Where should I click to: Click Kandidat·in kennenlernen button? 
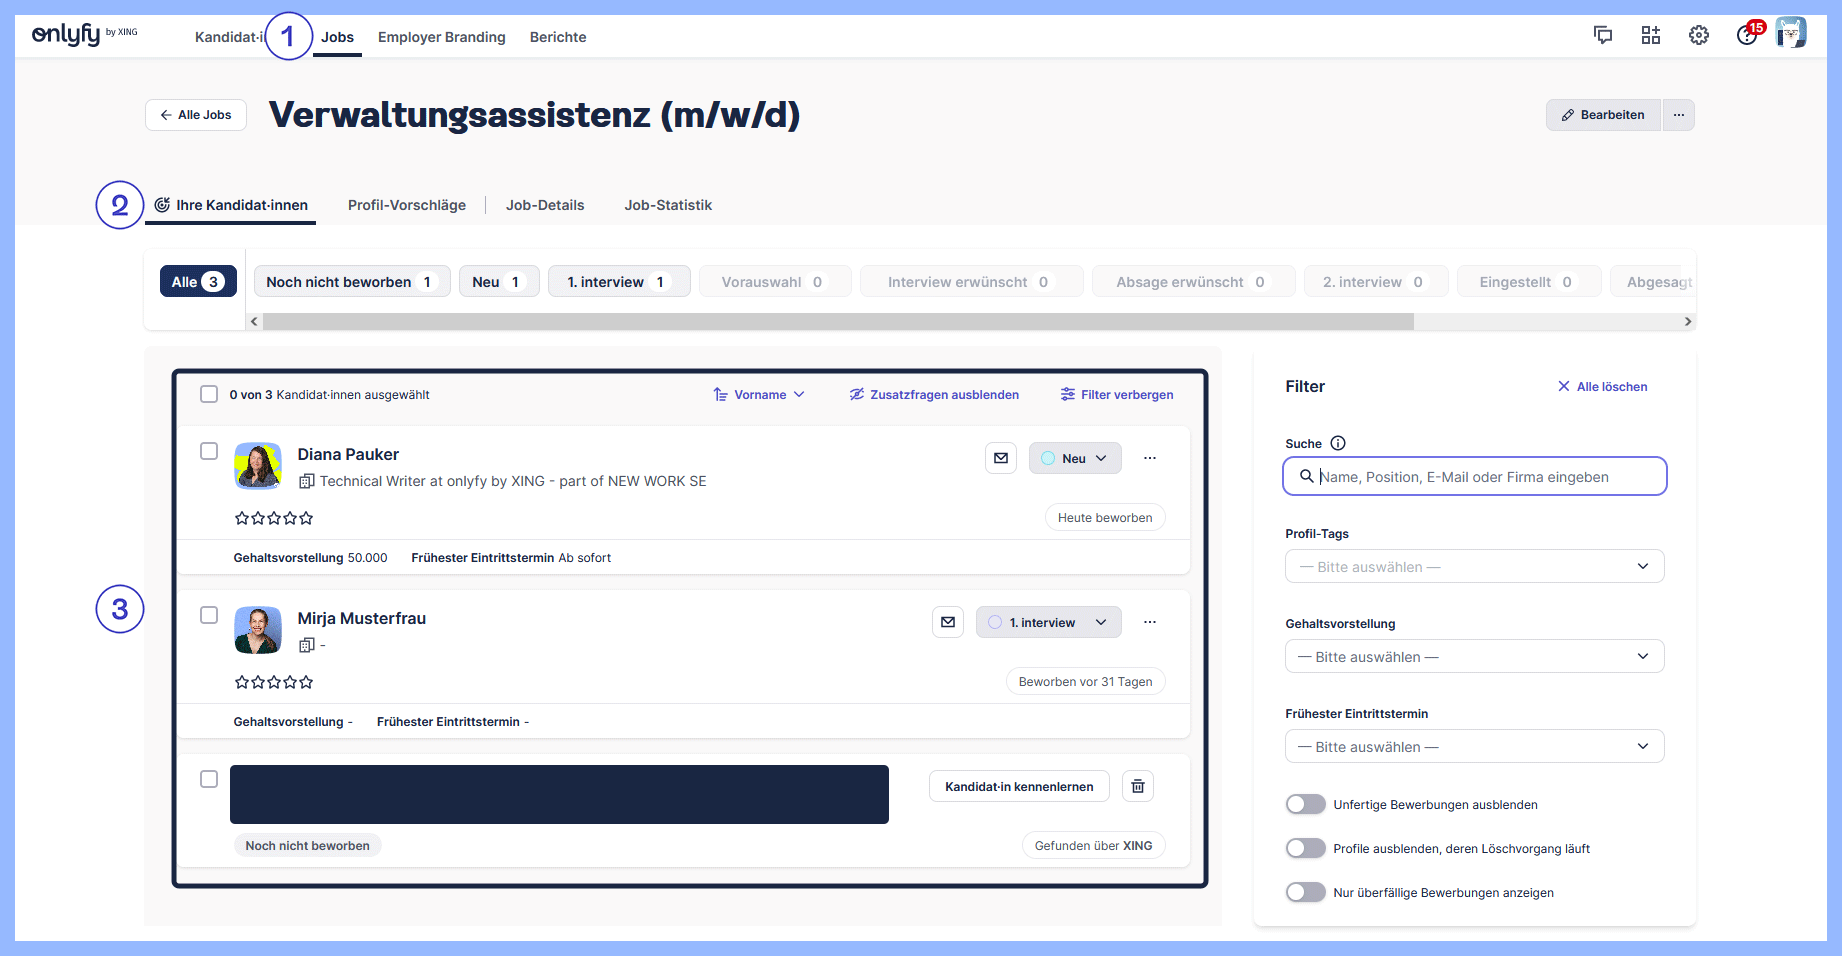pos(1019,787)
